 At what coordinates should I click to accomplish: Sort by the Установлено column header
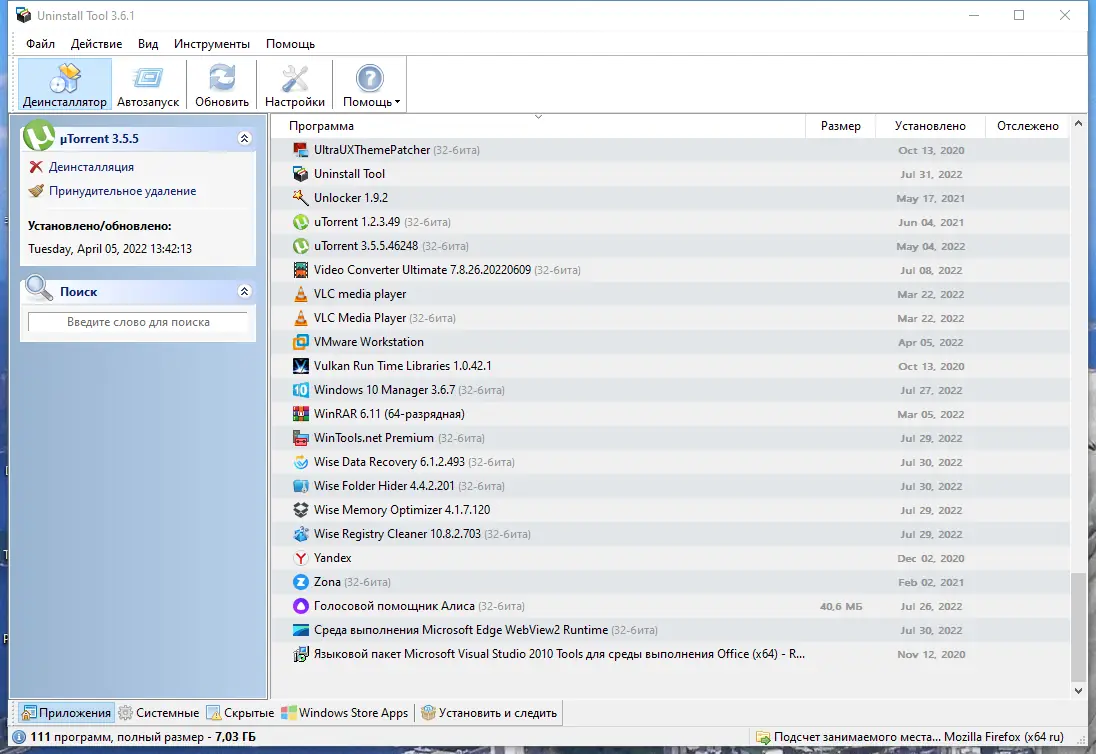click(x=930, y=126)
